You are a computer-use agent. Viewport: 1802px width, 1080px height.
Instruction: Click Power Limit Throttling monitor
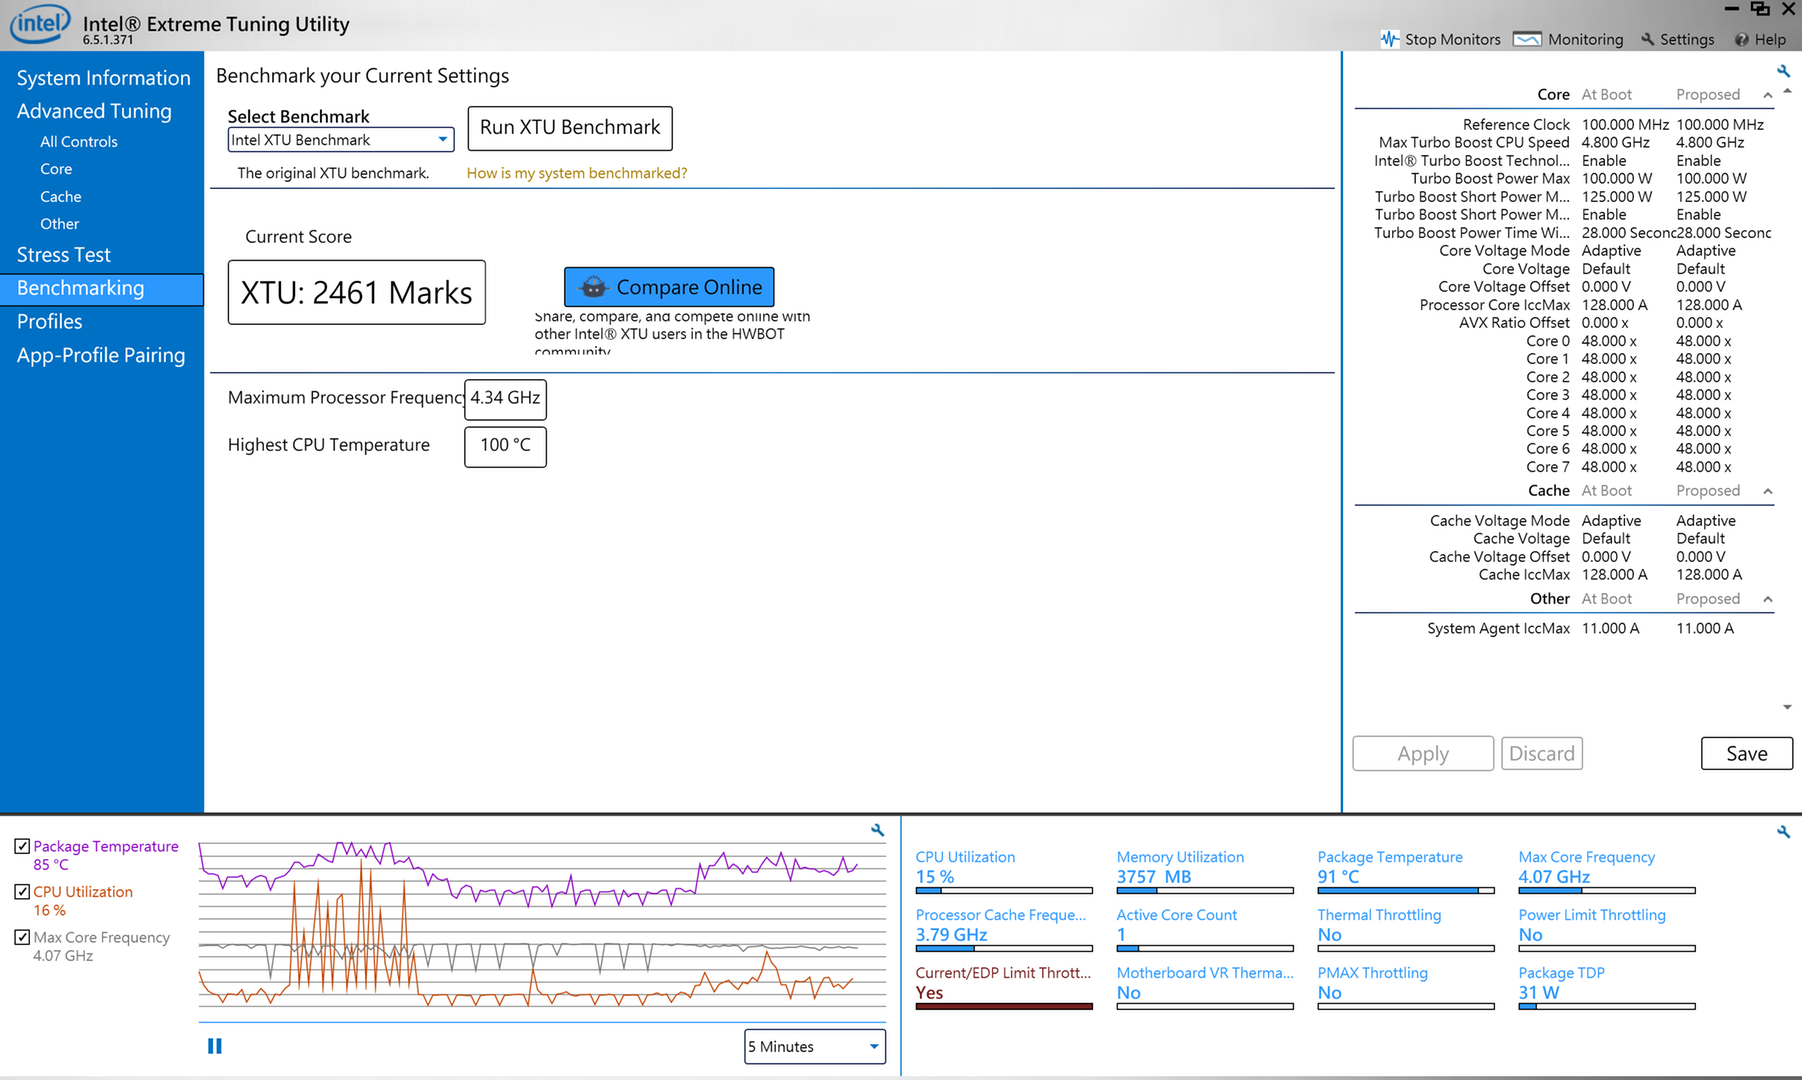coord(1607,929)
